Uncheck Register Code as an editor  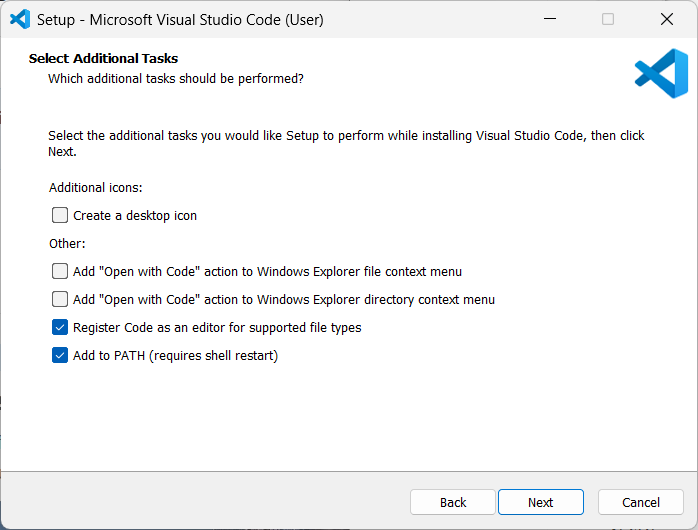[60, 327]
